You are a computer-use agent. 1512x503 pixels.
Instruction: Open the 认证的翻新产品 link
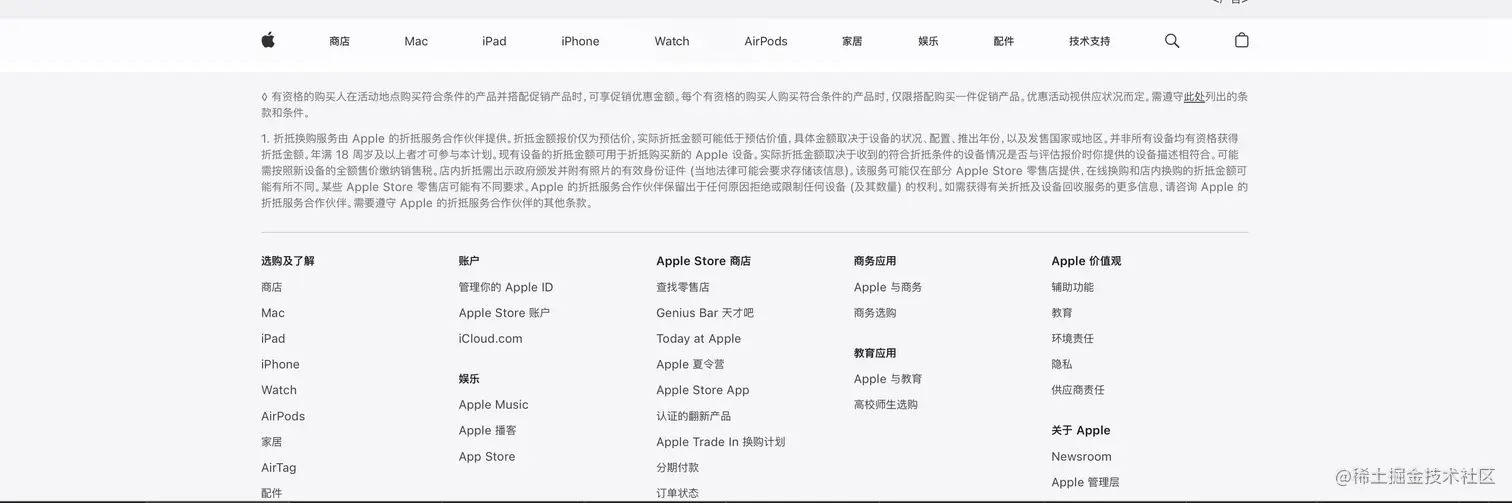click(x=694, y=416)
